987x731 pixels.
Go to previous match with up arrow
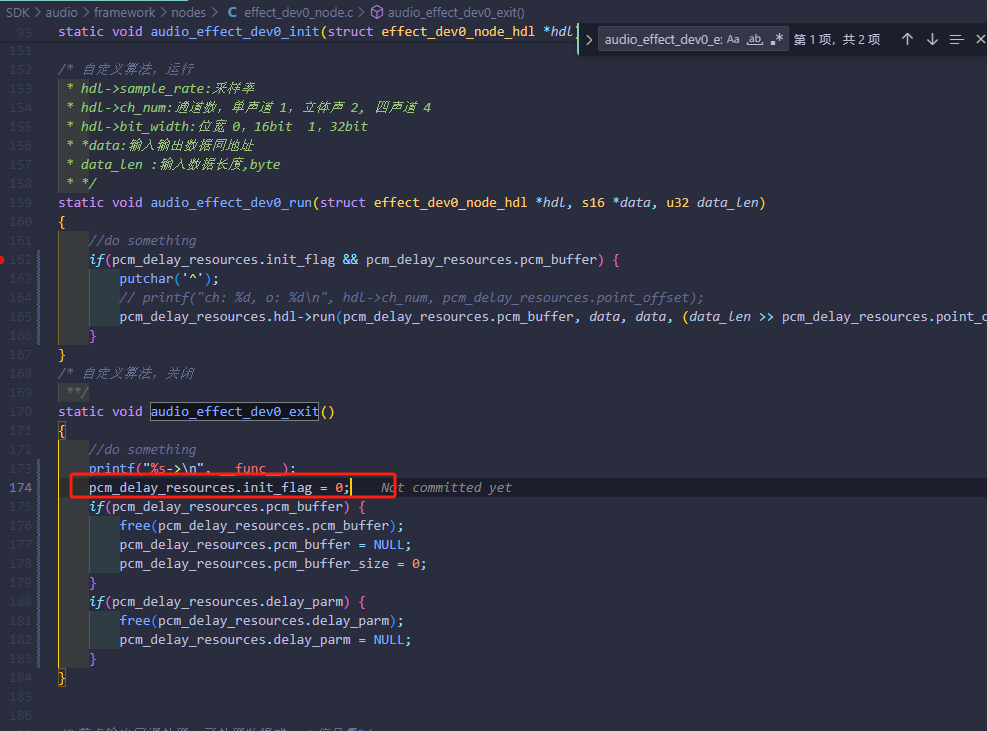(907, 40)
